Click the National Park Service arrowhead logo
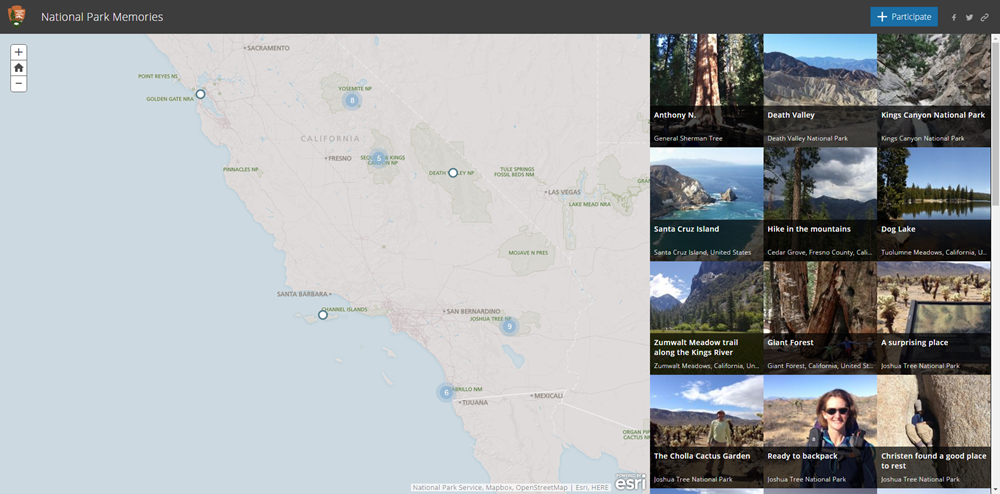 [x=17, y=16]
